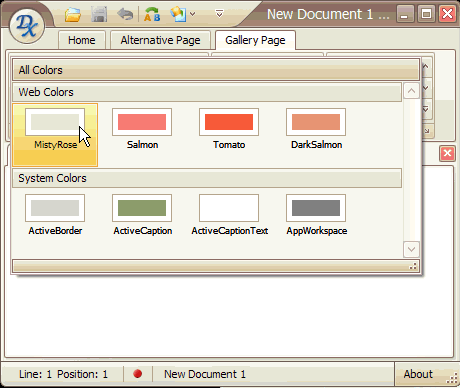Open the DX application menu button
Screen dimensions: 460x388
point(27,26)
